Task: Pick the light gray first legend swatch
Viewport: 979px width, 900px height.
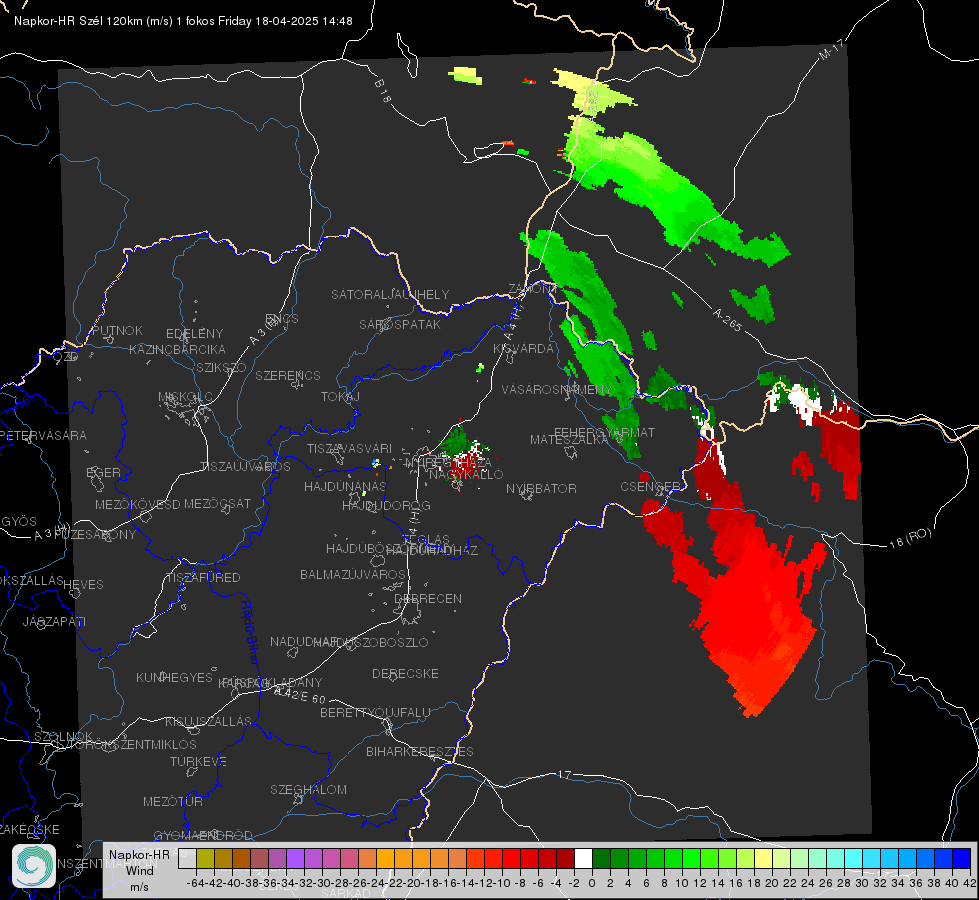Action: (x=187, y=859)
